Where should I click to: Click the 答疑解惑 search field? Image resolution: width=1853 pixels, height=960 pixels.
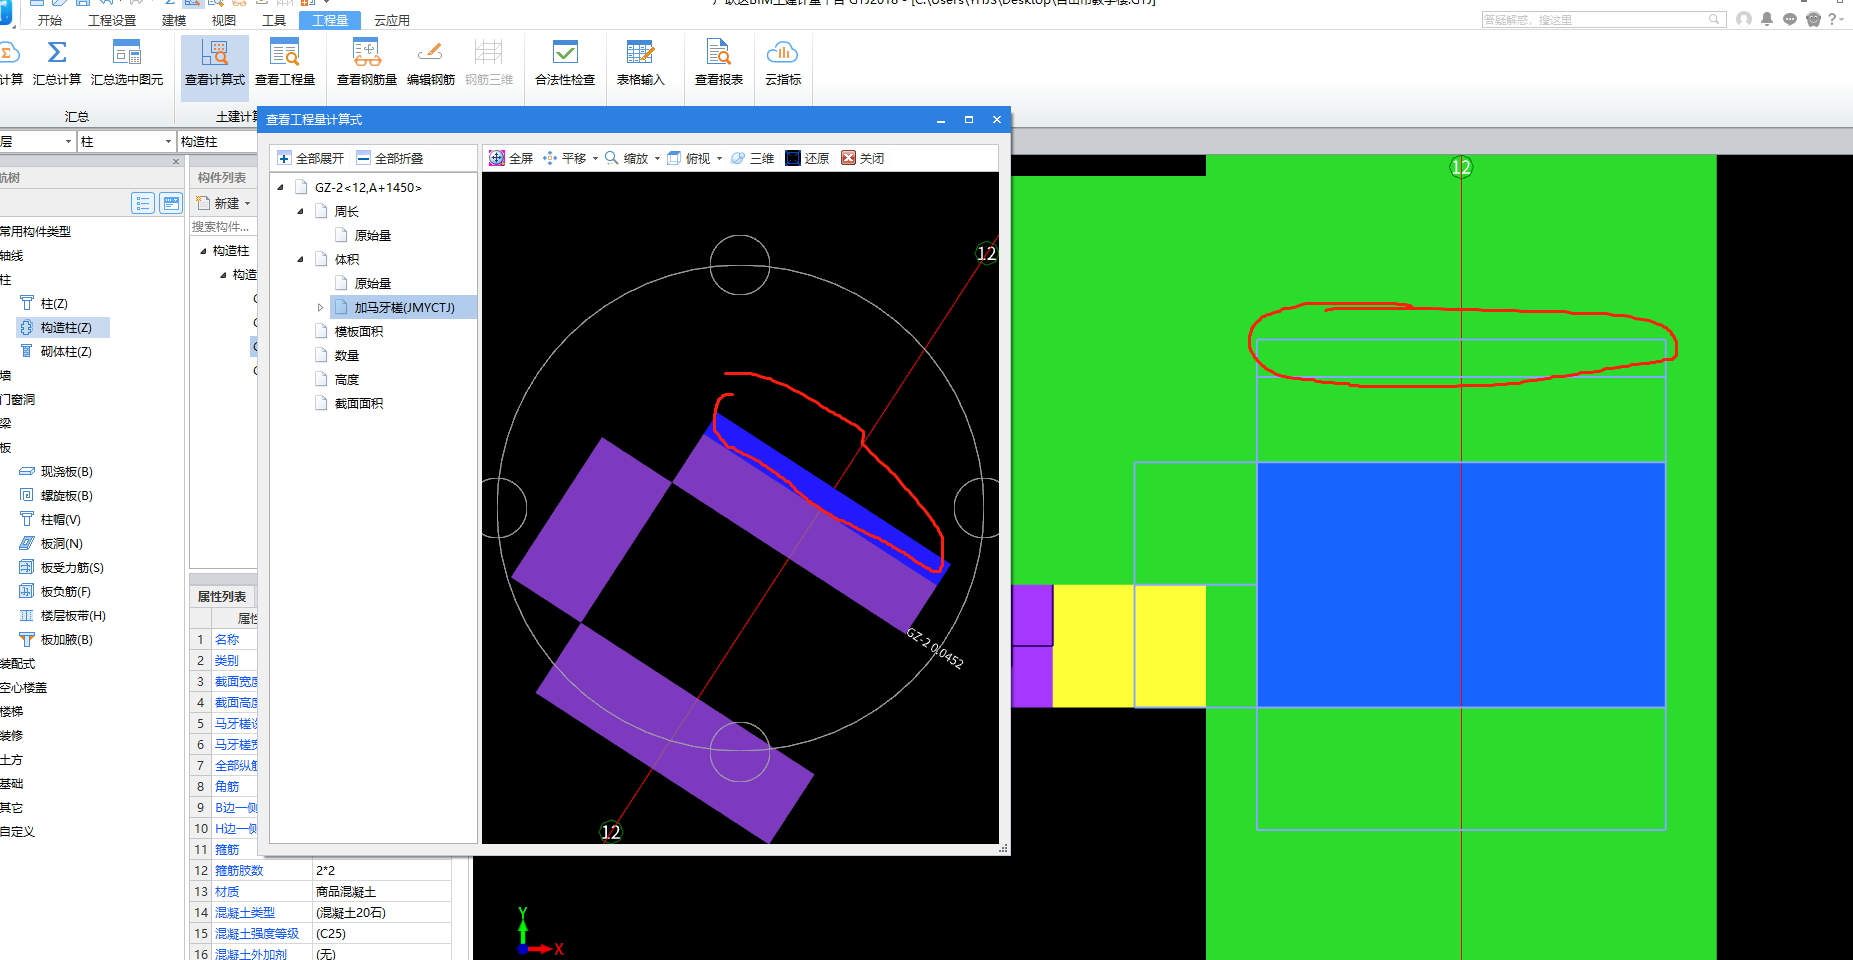click(1603, 19)
